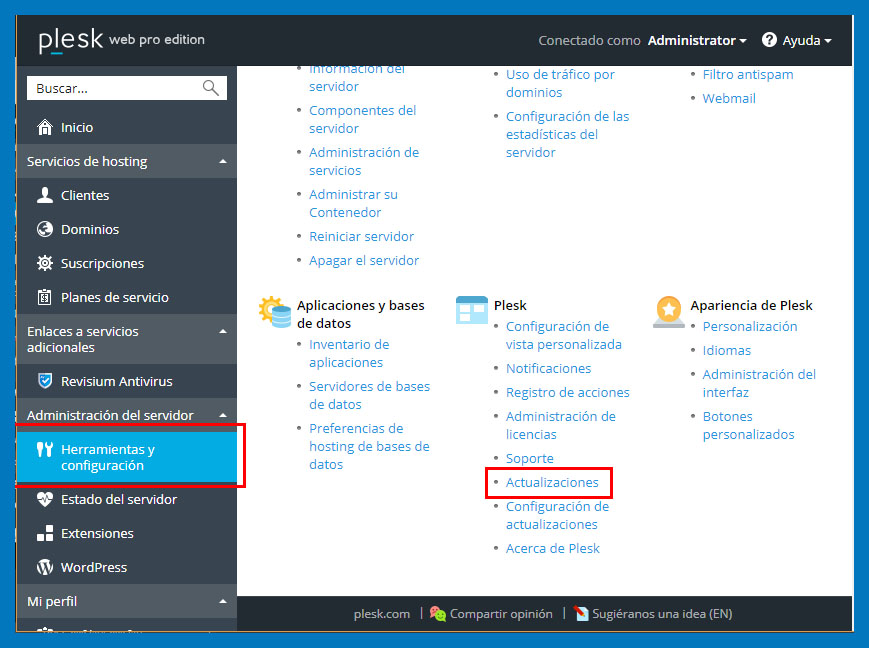The width and height of the screenshot is (869, 648).
Task: Open Uso de tráfico por dominios link
Action: click(560, 83)
